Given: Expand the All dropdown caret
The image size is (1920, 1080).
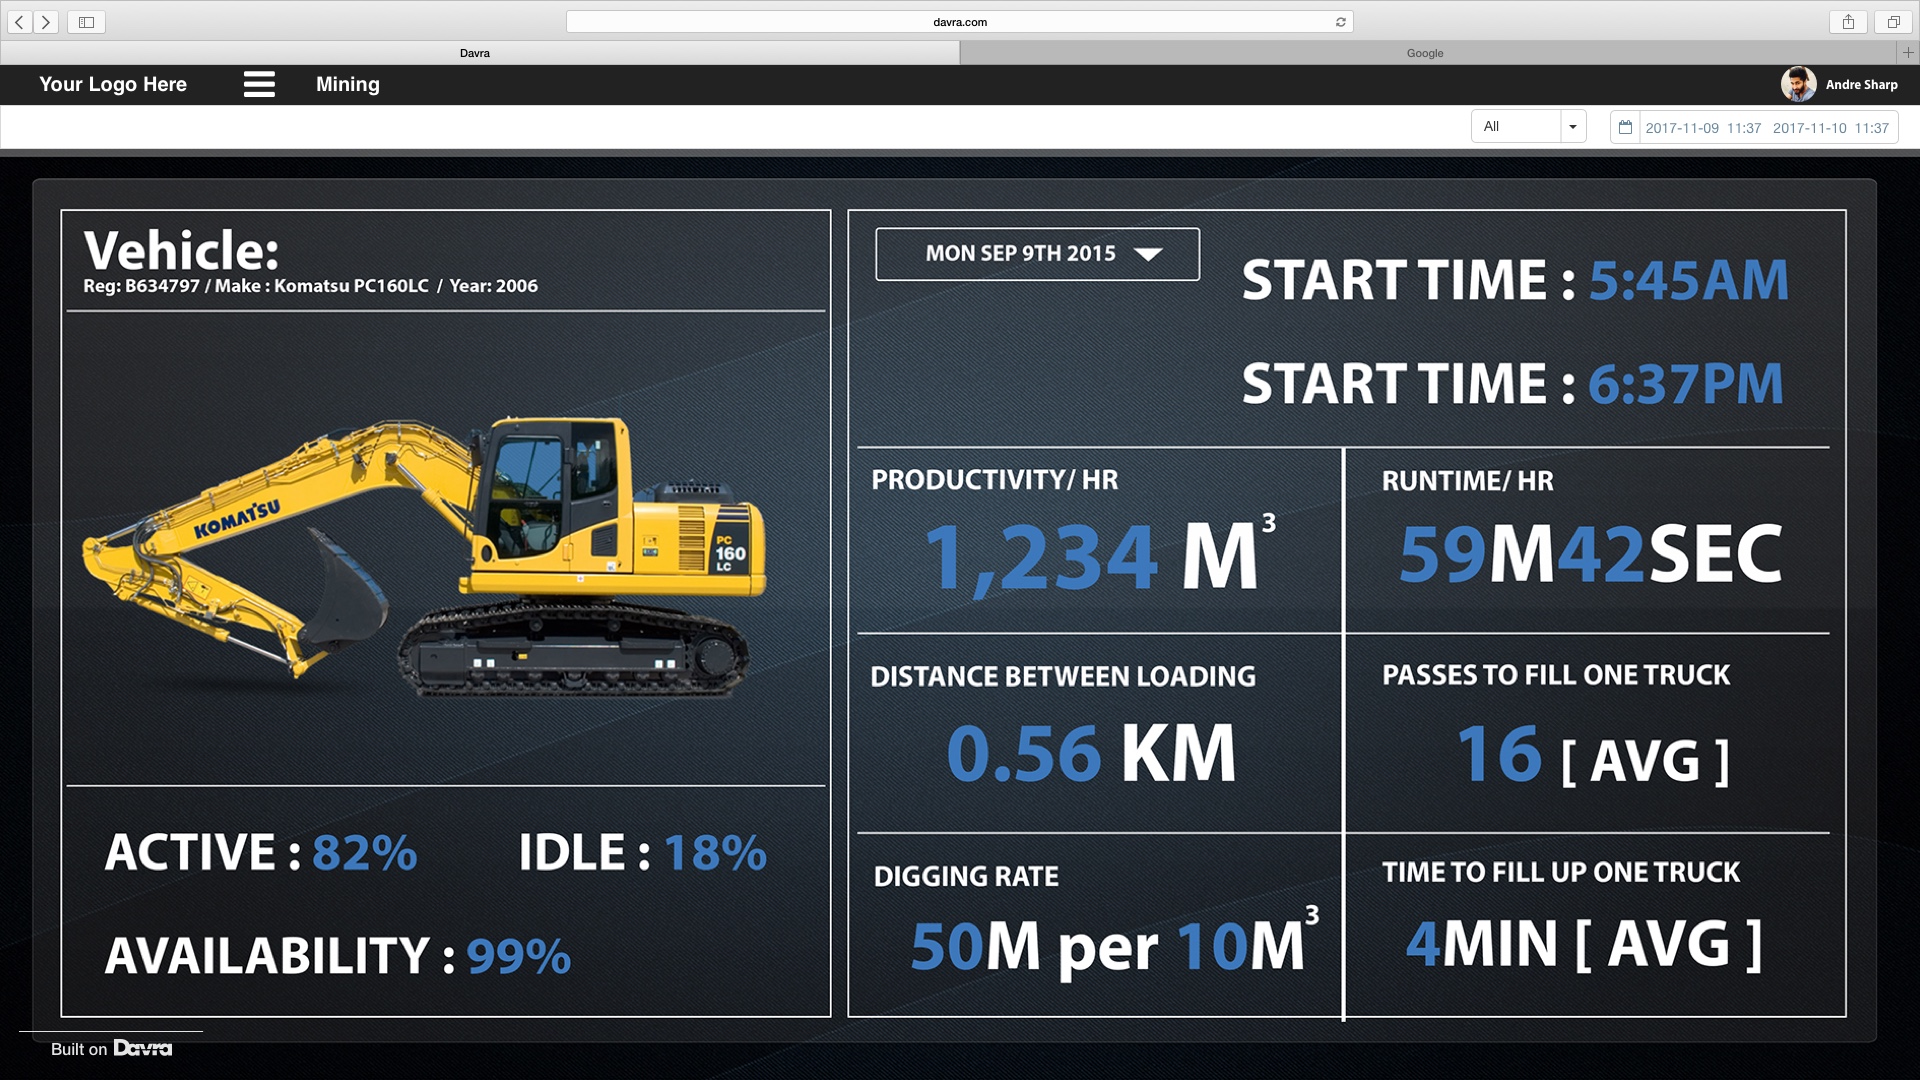Looking at the screenshot, I should [1573, 126].
